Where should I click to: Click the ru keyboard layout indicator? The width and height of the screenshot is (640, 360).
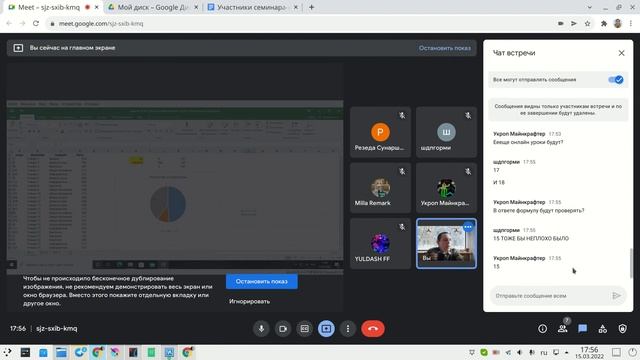(x=544, y=352)
